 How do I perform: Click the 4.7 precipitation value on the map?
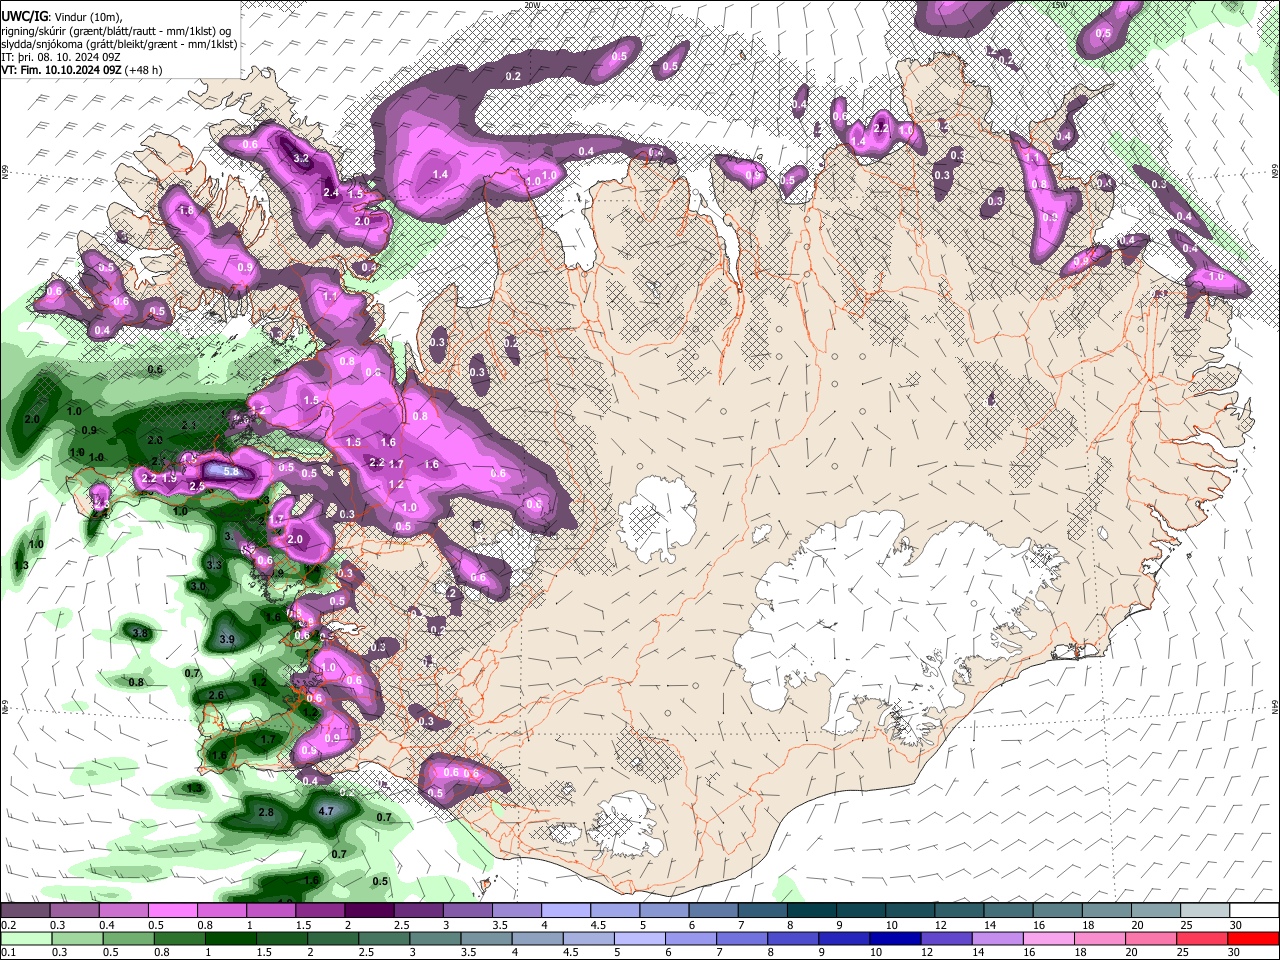click(325, 811)
